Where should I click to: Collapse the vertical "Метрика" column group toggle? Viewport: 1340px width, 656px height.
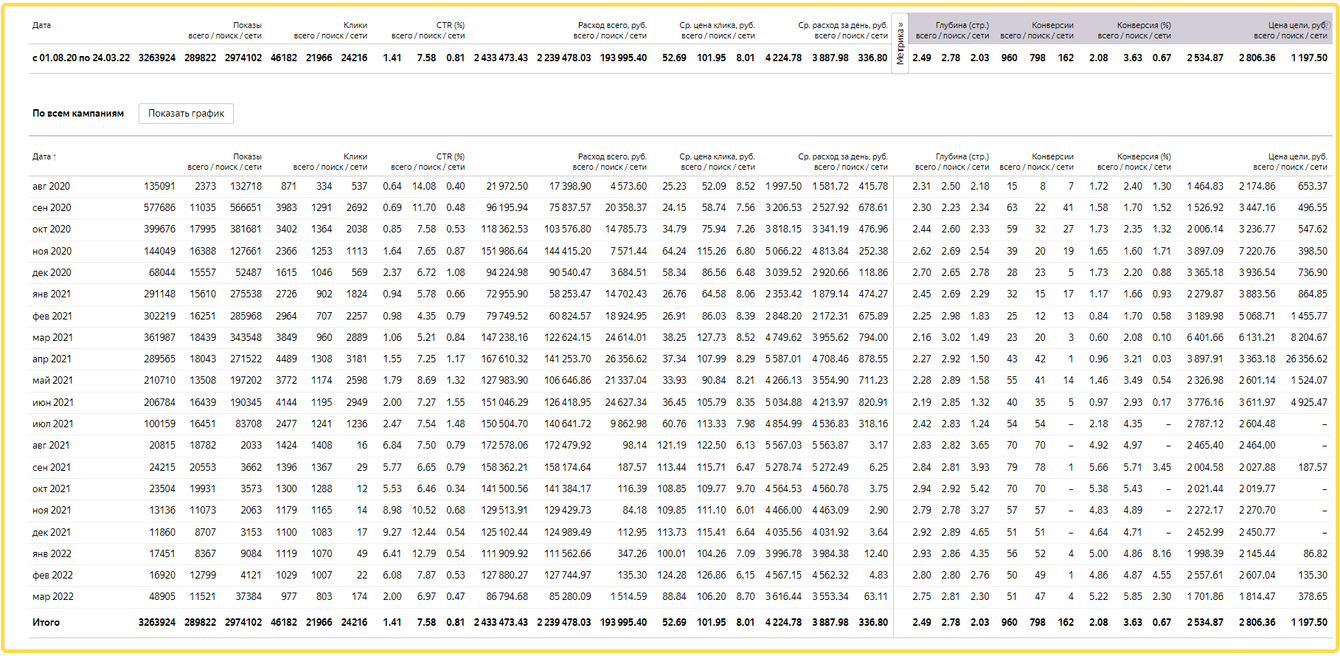click(x=900, y=44)
